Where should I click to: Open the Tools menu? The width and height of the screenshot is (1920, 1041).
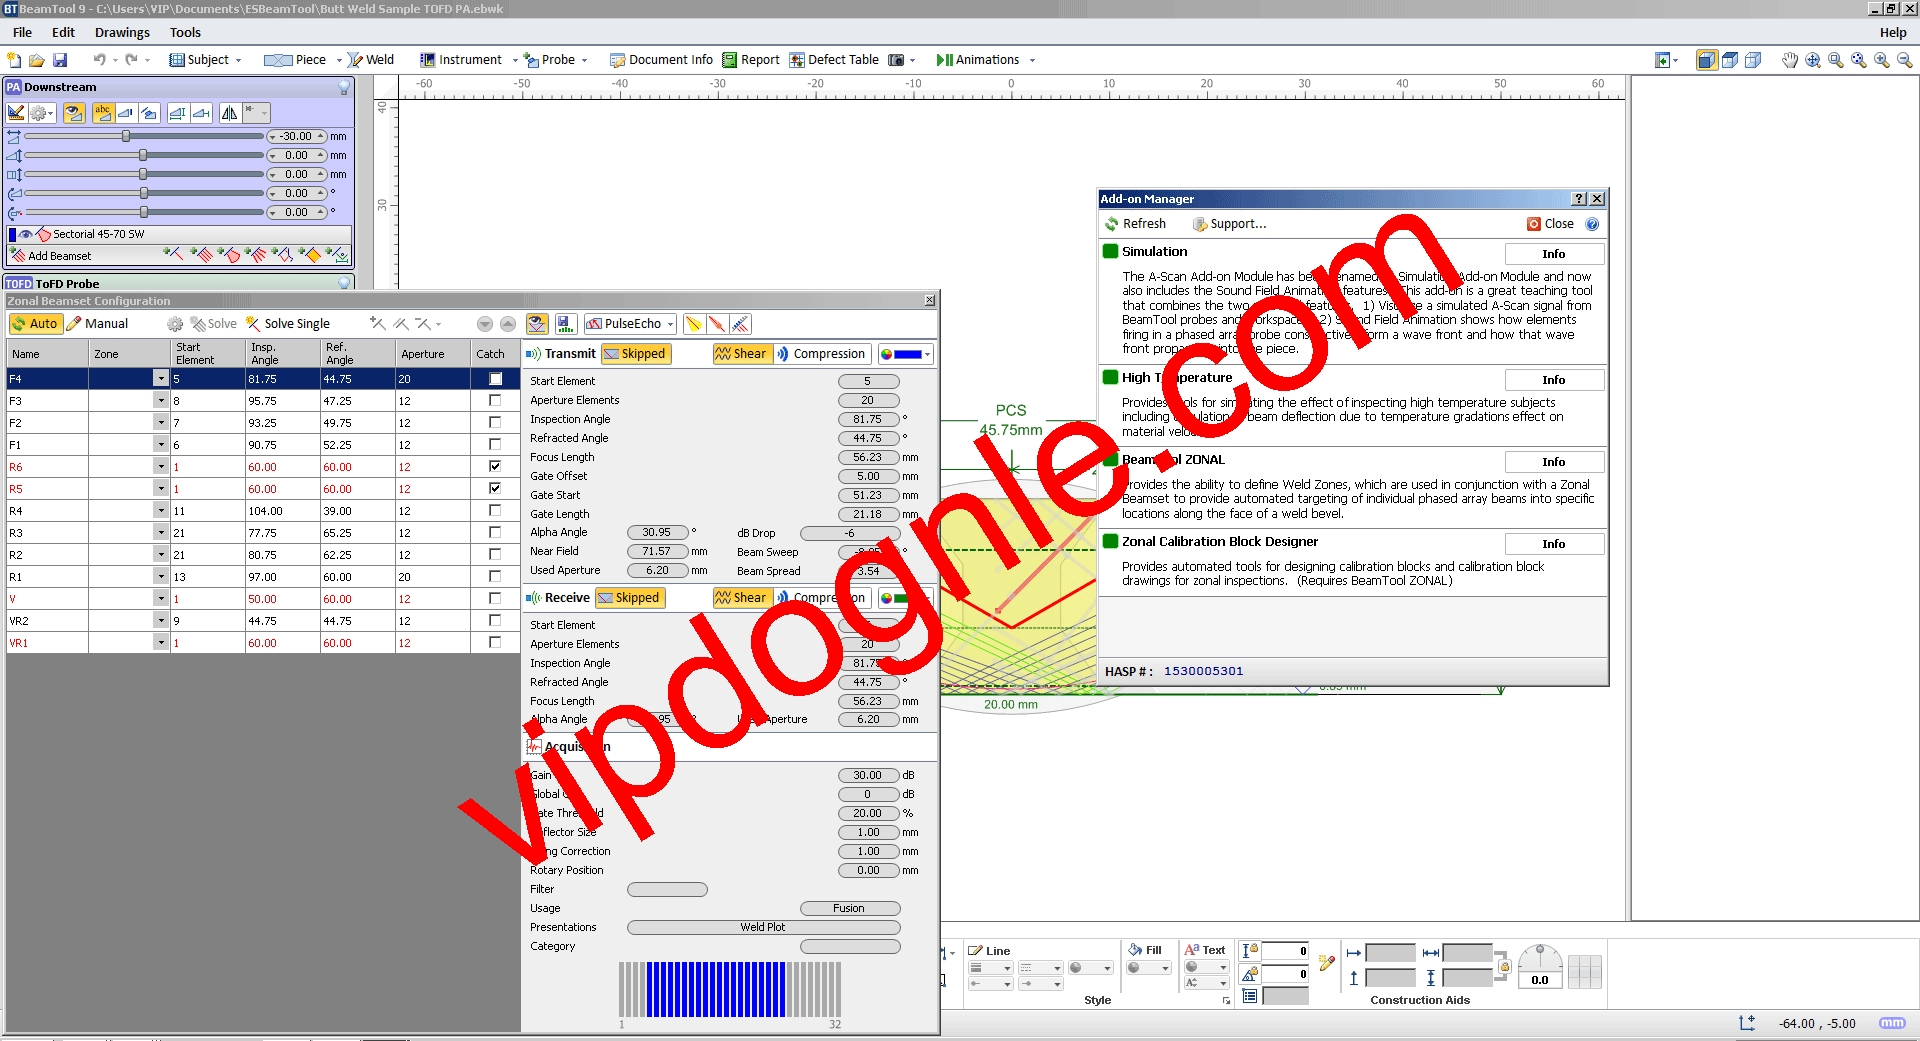(x=185, y=33)
